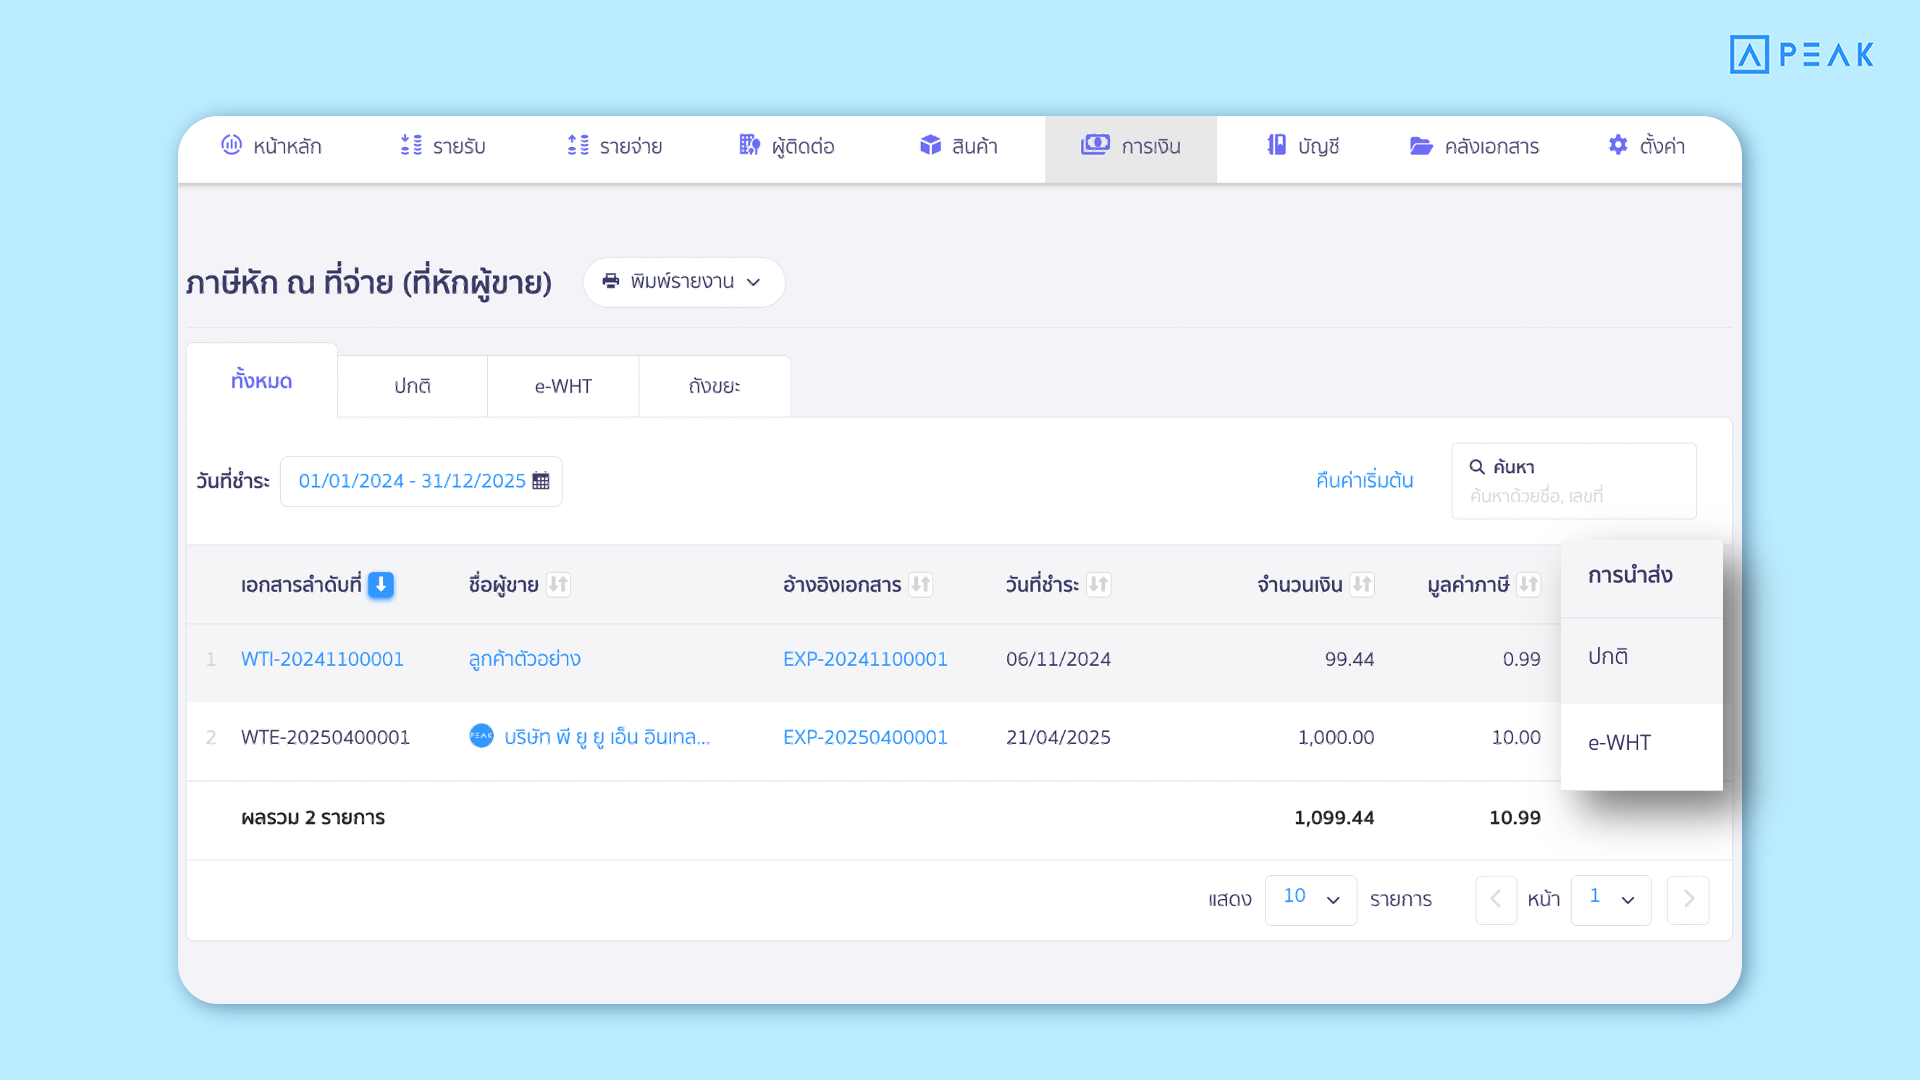Click sort icon beside มูลค่าภาษี column
This screenshot has height=1080, width=1920.
[x=1528, y=585]
